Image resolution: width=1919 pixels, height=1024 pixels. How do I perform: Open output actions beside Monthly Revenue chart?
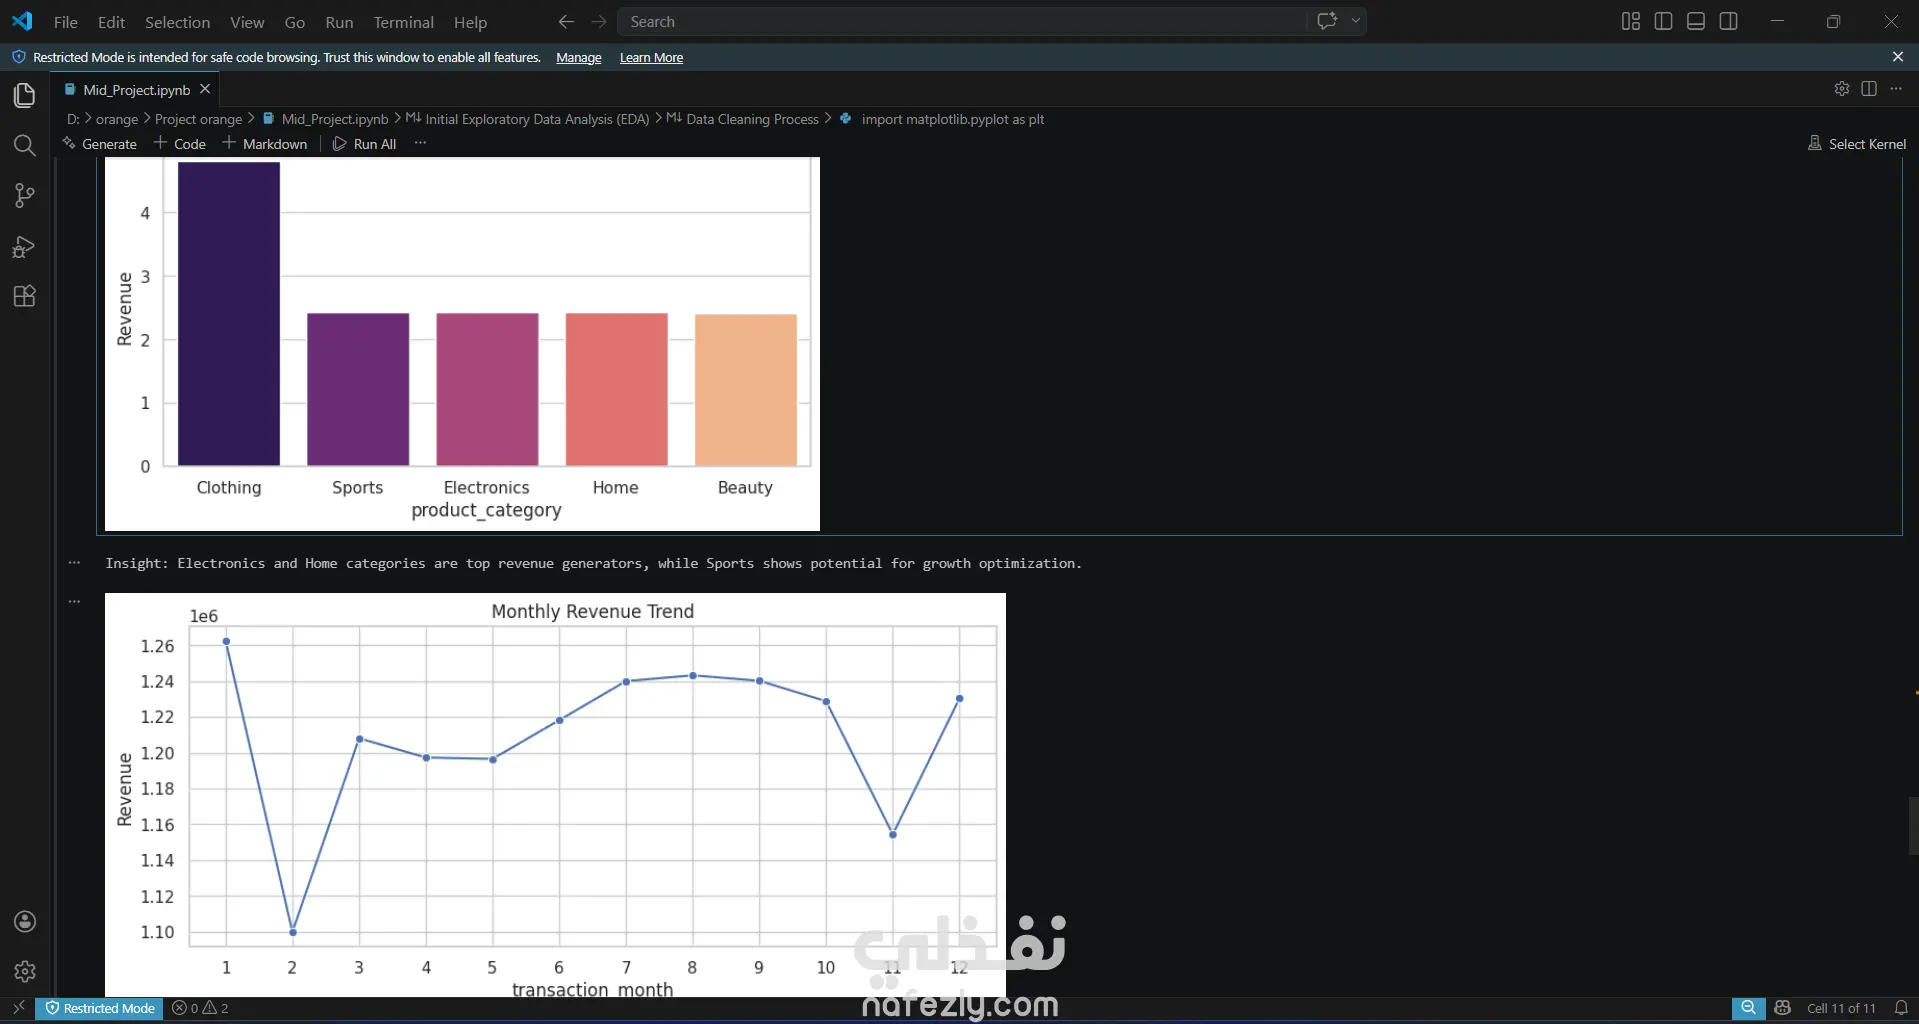(74, 602)
